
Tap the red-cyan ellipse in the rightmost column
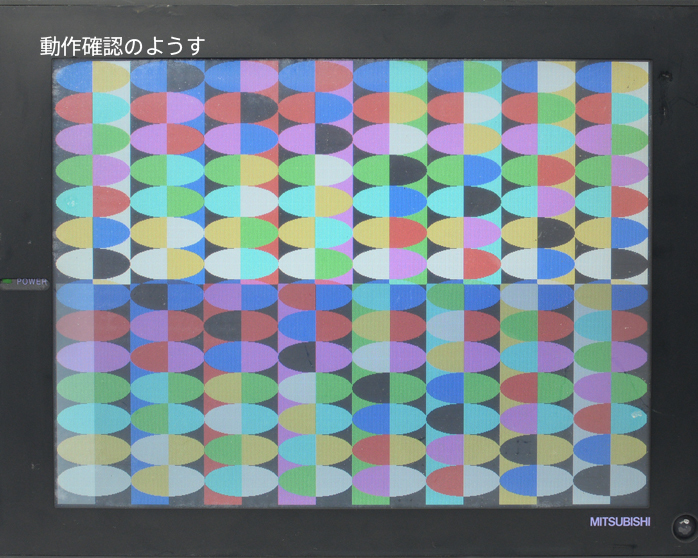click(x=611, y=108)
